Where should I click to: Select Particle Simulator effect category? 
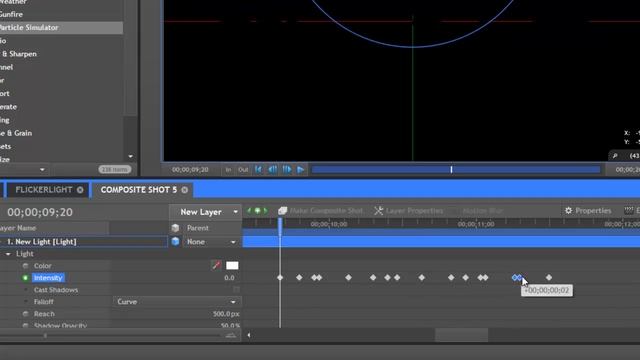tap(61, 28)
